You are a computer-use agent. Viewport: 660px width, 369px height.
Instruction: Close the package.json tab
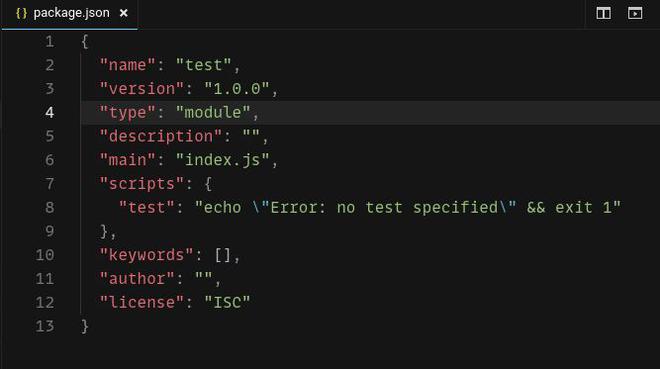tap(123, 13)
